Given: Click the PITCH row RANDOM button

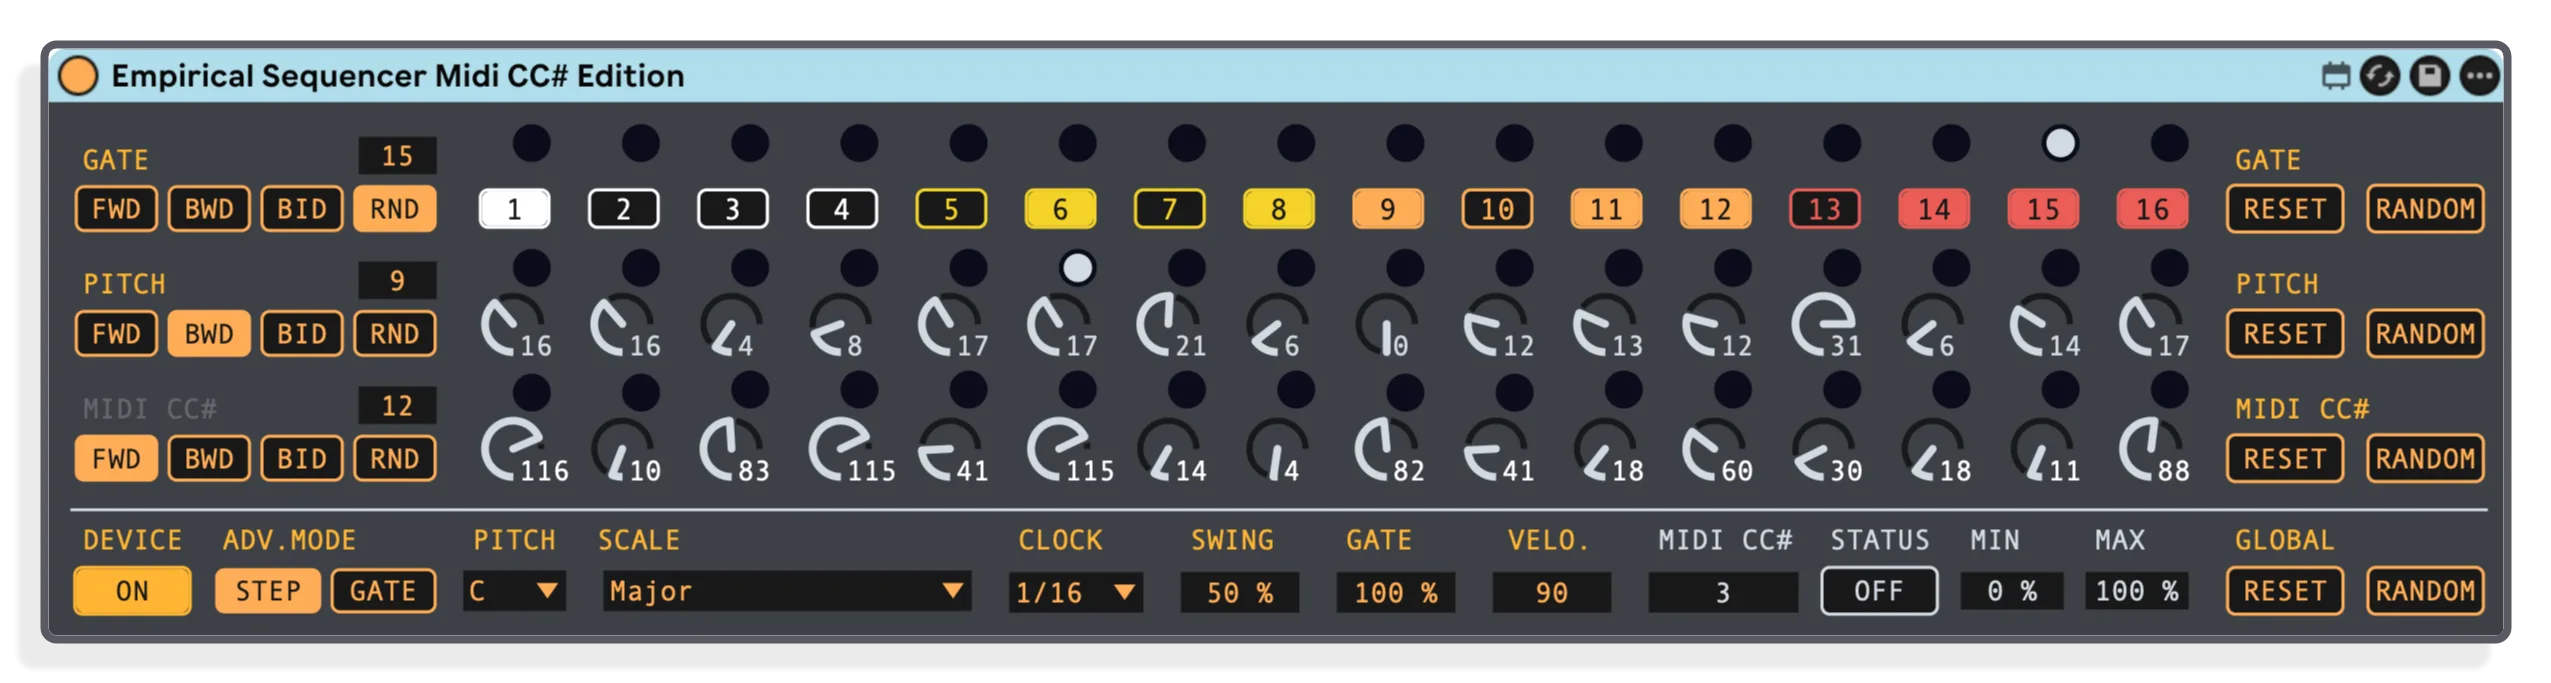Looking at the screenshot, I should click(2425, 333).
